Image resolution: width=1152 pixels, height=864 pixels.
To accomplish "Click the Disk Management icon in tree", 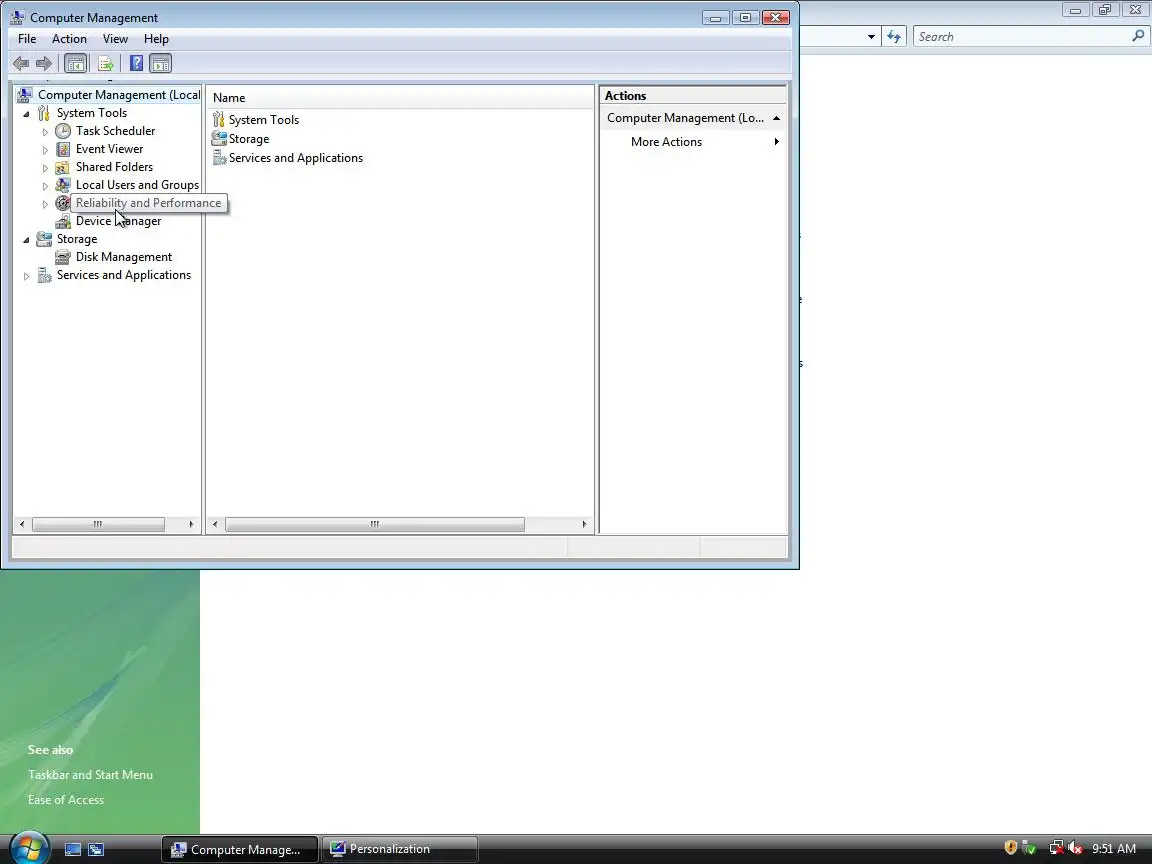I will (63, 257).
